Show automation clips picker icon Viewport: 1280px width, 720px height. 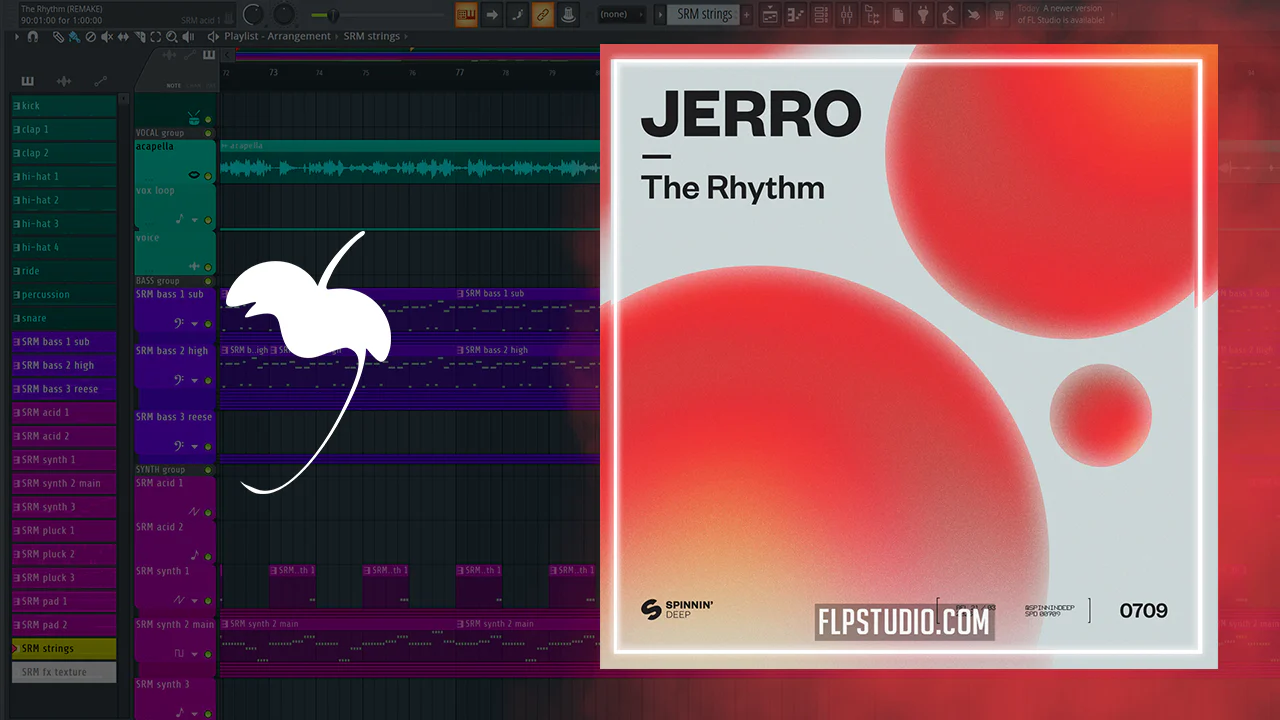tap(100, 81)
